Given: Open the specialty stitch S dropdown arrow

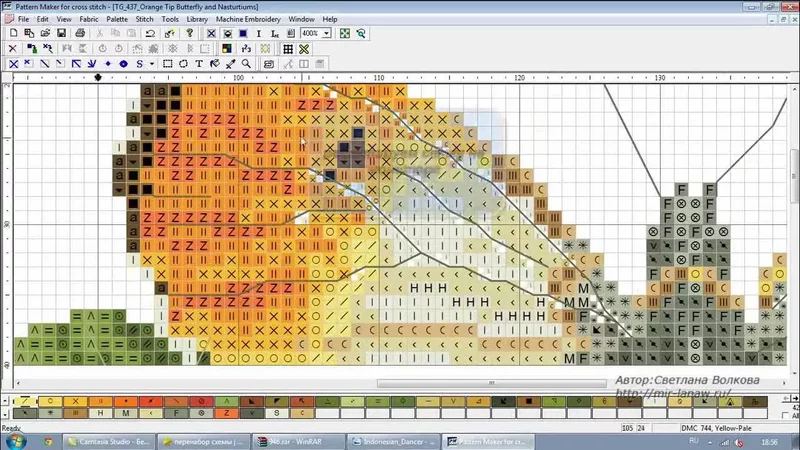Looking at the screenshot, I should tap(152, 64).
